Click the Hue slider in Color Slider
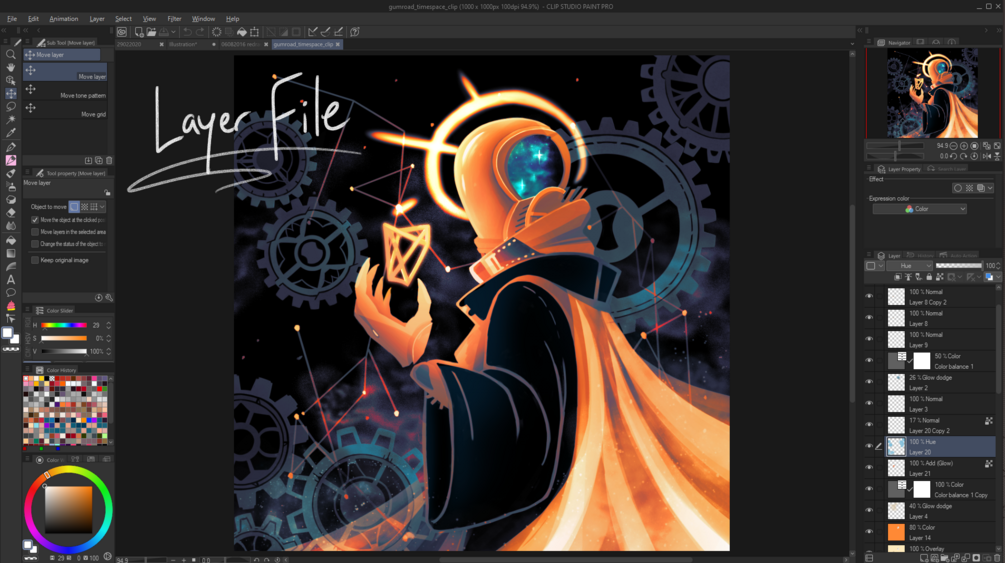Screen dimensions: 1005x563 63,325
